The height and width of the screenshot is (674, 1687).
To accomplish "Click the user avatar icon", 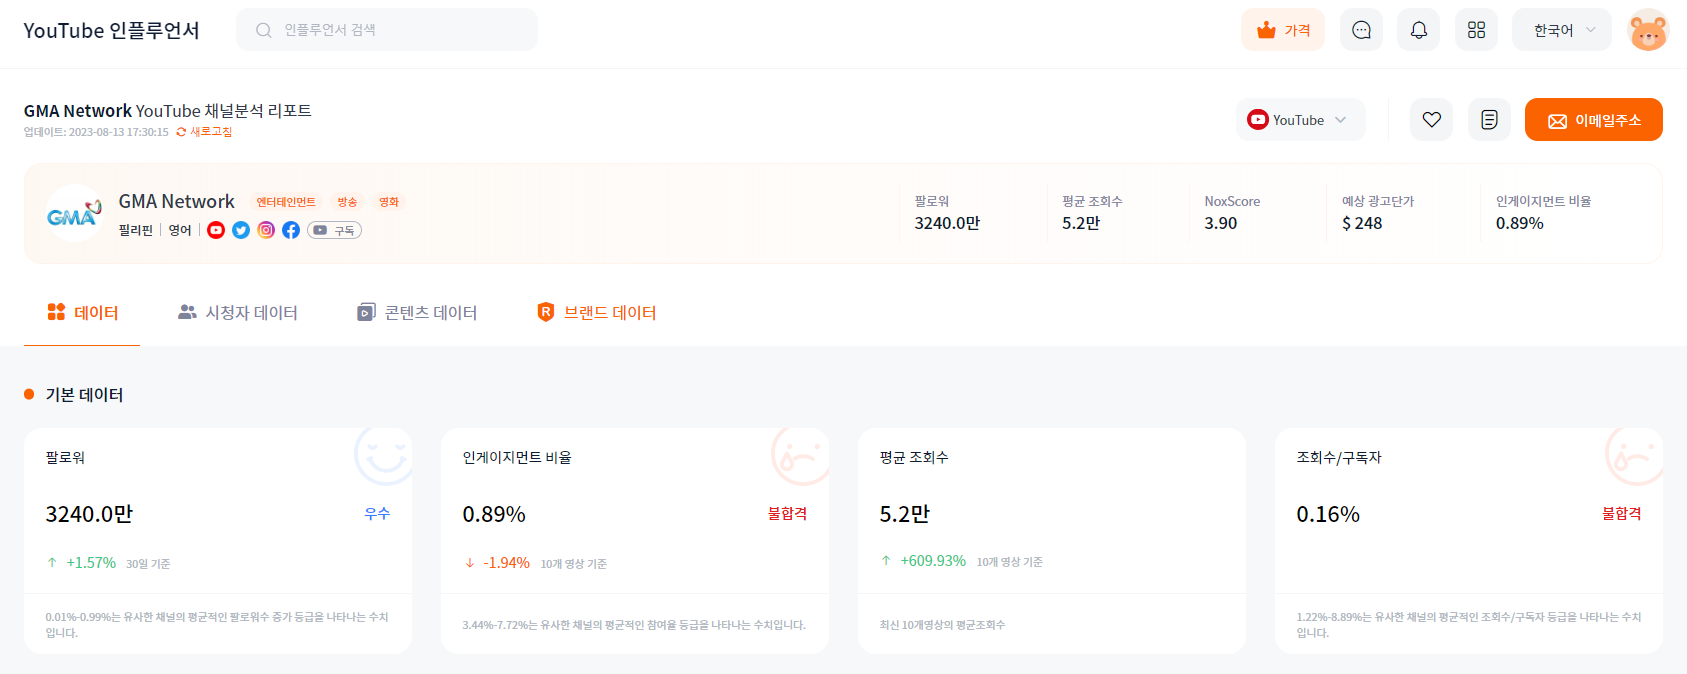I will 1648,30.
